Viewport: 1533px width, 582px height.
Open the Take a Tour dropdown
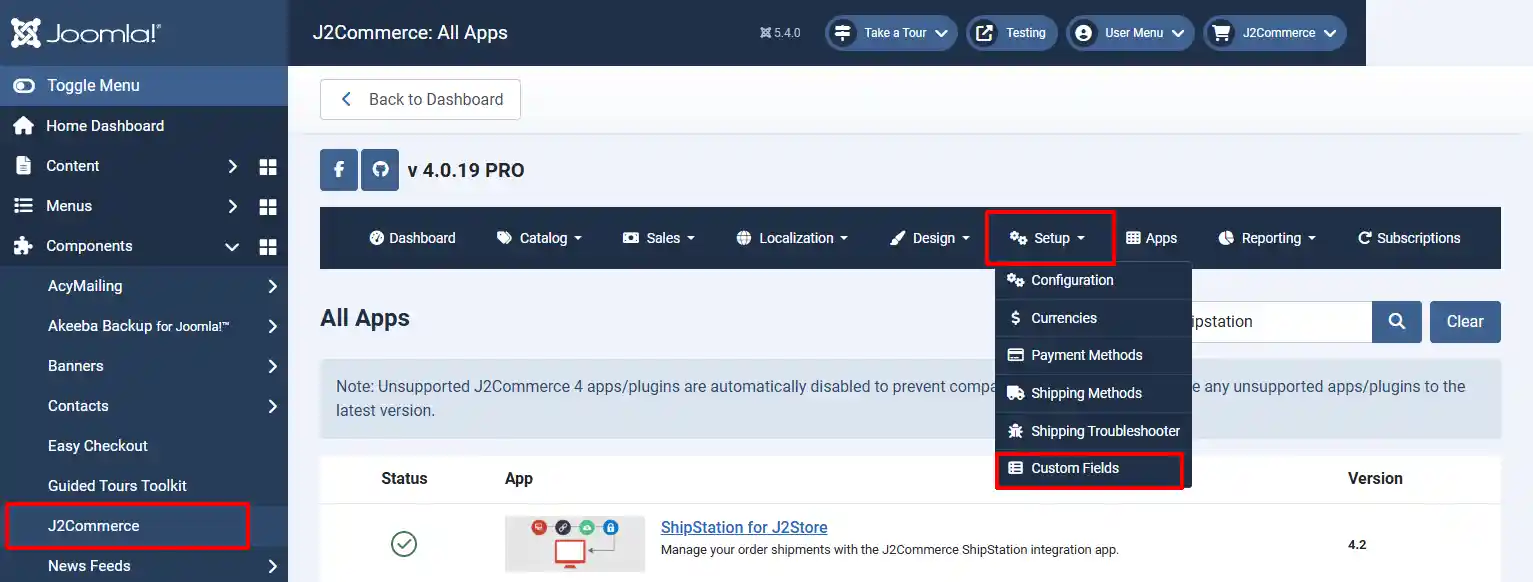(891, 33)
